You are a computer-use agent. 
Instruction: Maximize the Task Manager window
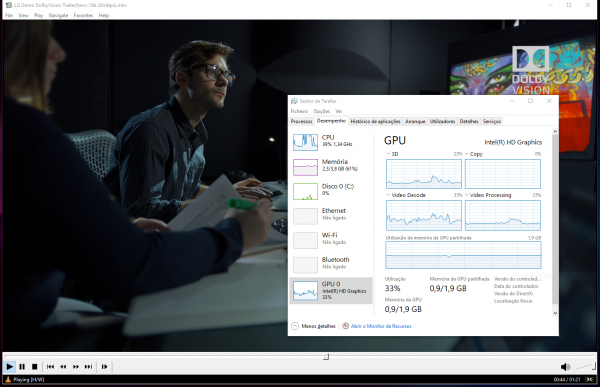pyautogui.click(x=530, y=101)
